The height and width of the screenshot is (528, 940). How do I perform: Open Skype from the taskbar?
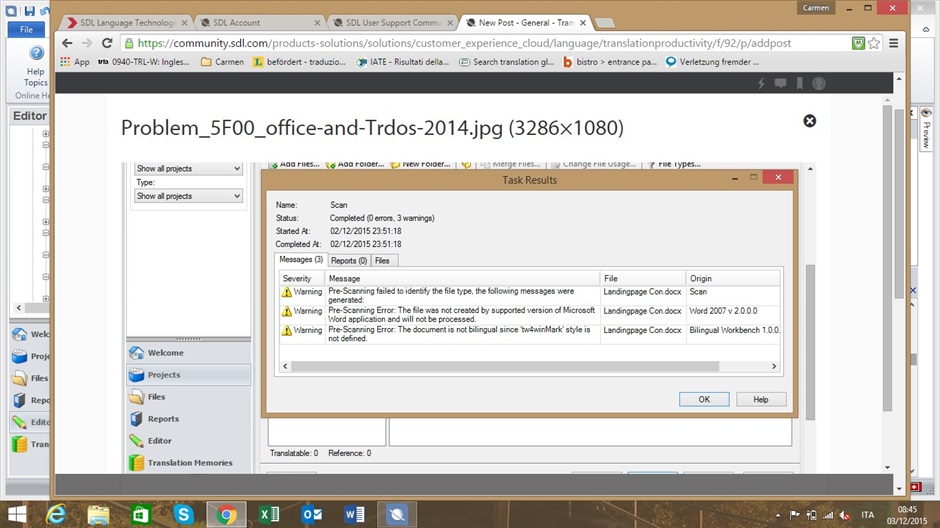point(183,514)
